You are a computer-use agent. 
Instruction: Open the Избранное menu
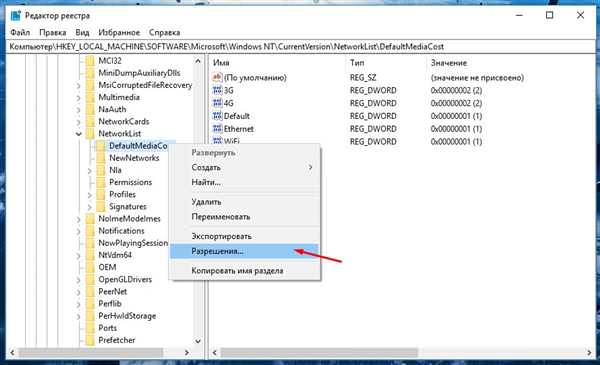coord(119,33)
